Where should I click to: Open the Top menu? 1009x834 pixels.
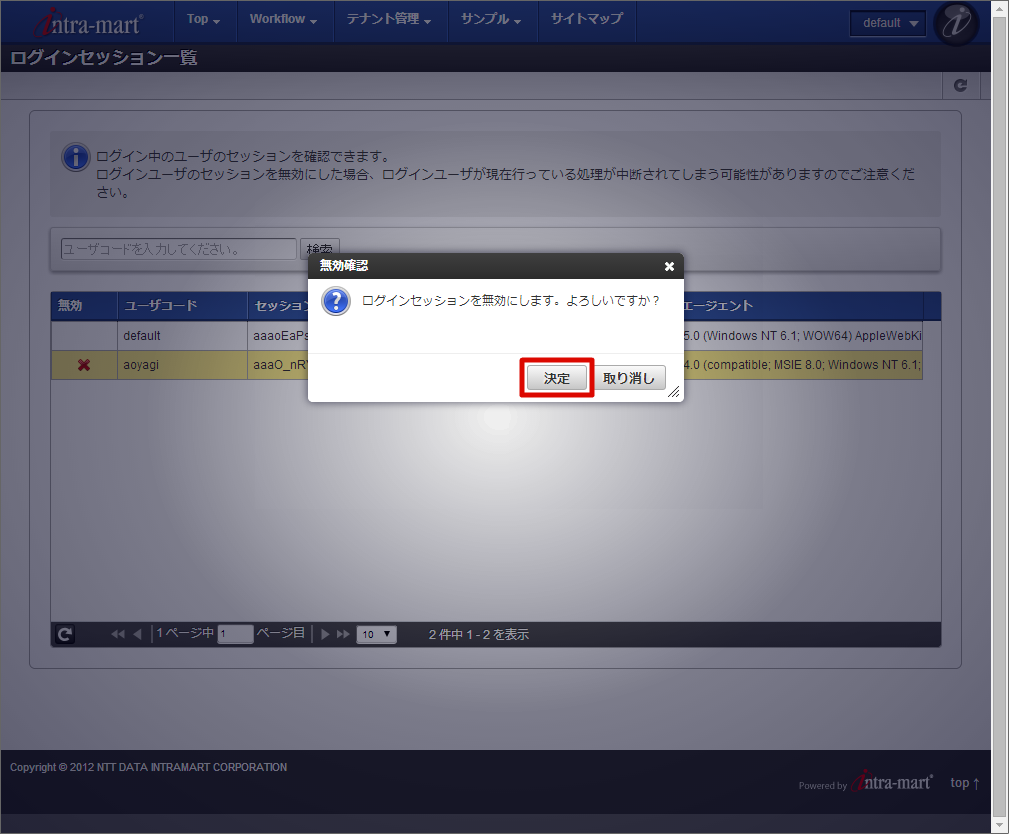coord(204,19)
